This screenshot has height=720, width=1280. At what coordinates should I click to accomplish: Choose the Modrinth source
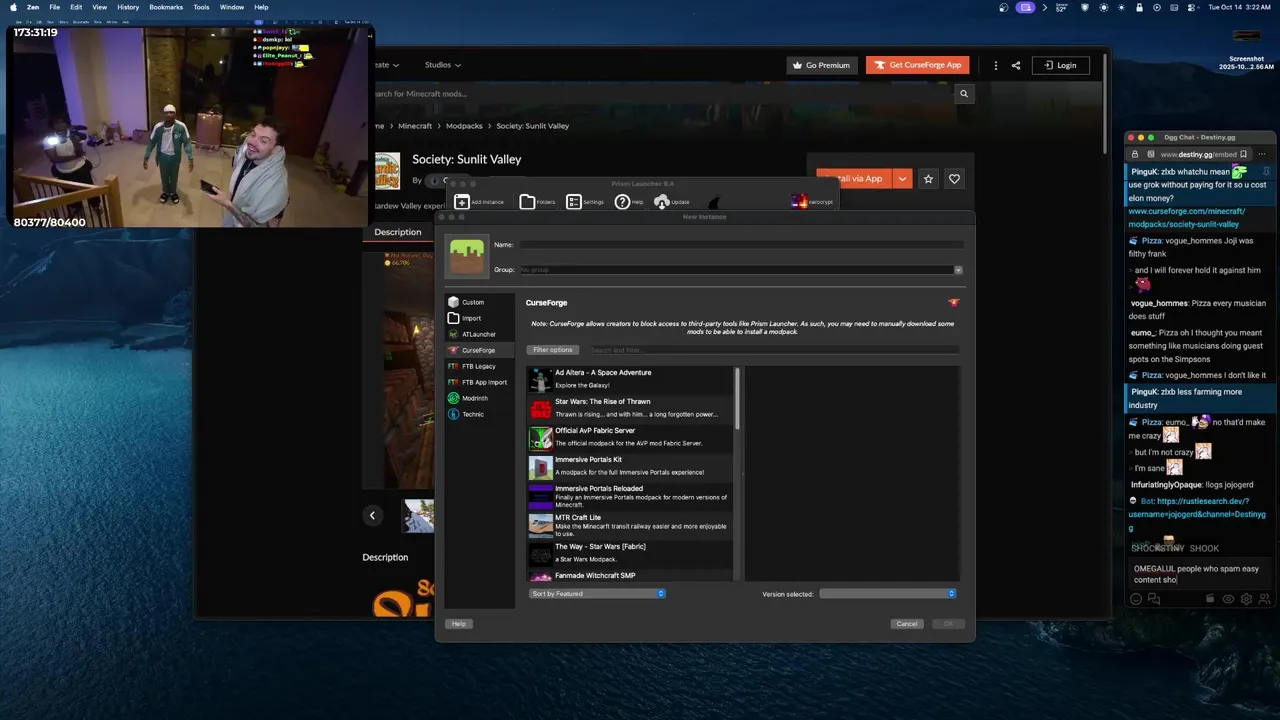pos(479,398)
